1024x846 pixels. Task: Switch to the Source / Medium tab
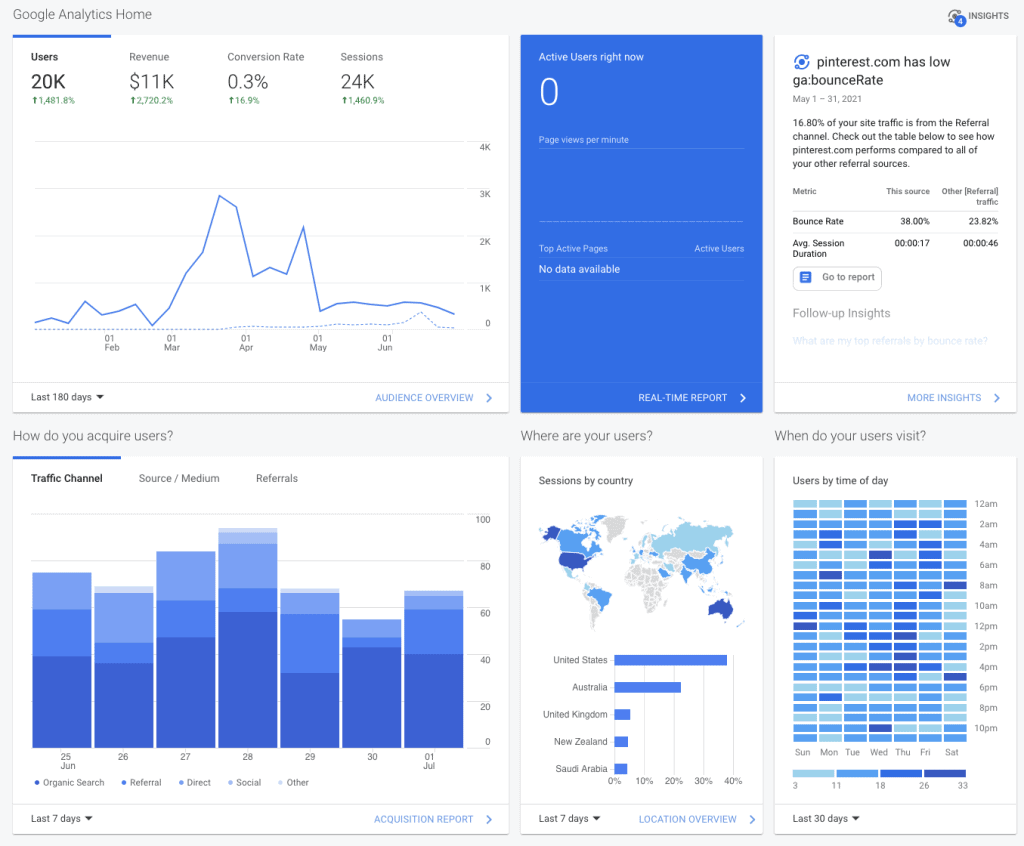coord(178,478)
